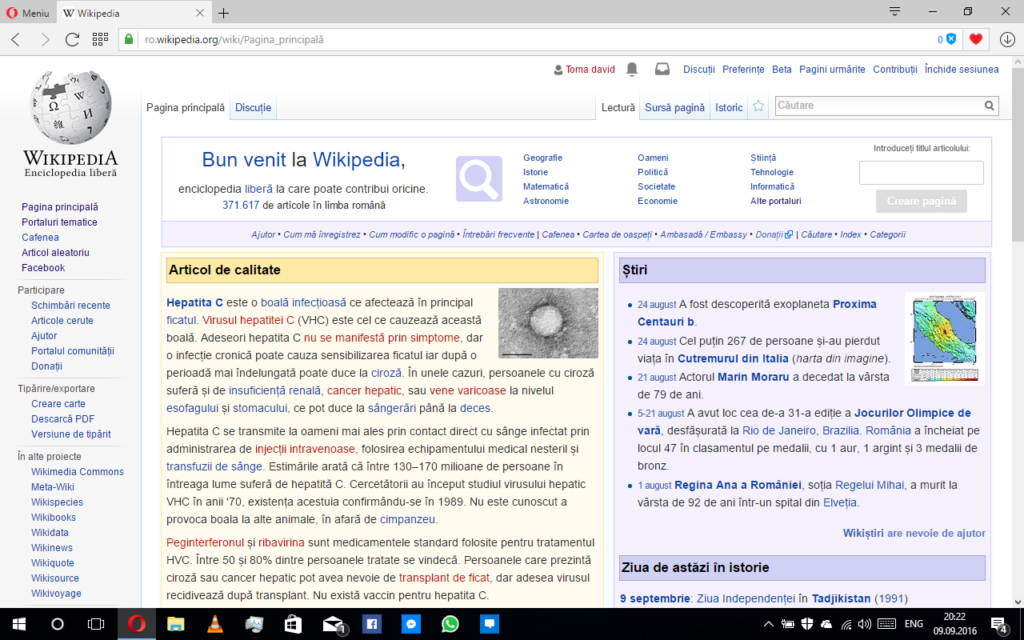Bookmark page with the heart icon
1024x640 pixels.
[976, 39]
